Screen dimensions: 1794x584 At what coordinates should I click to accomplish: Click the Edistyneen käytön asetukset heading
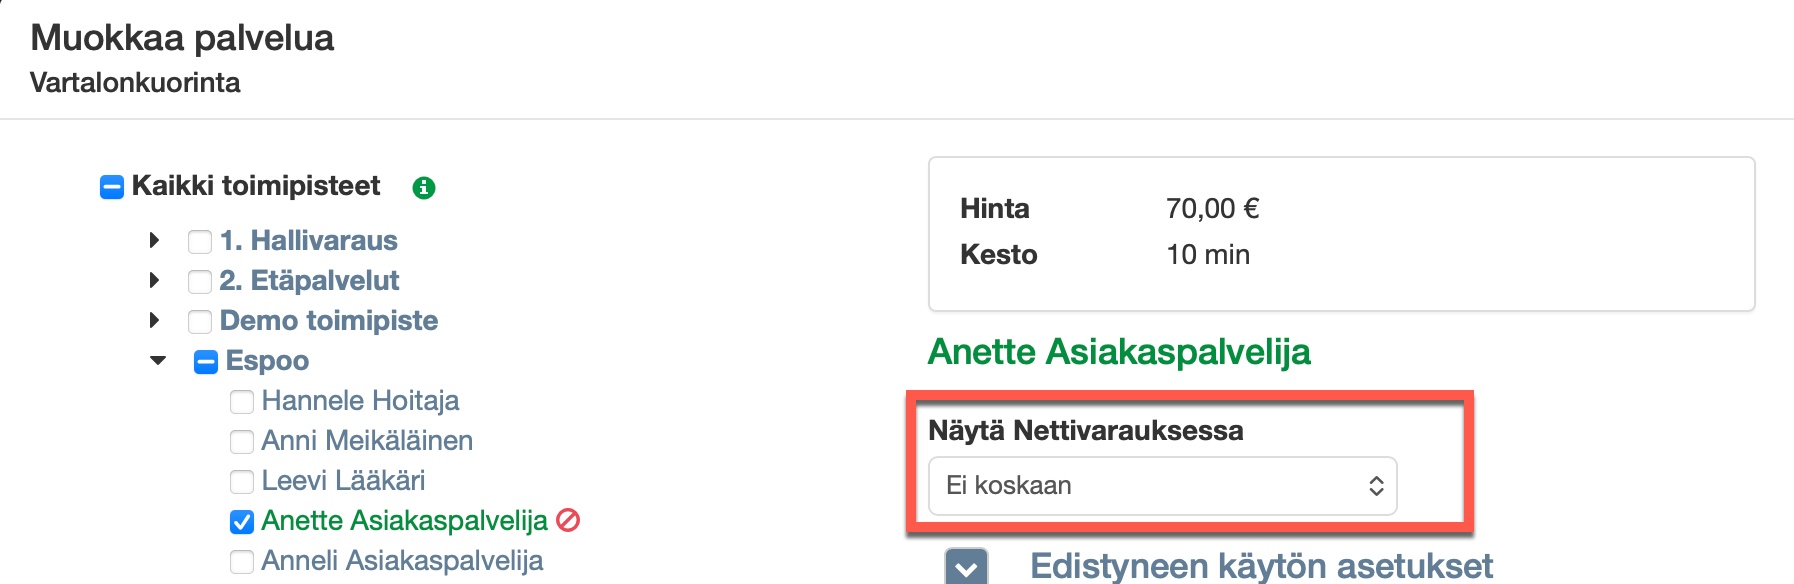[x=1261, y=566]
